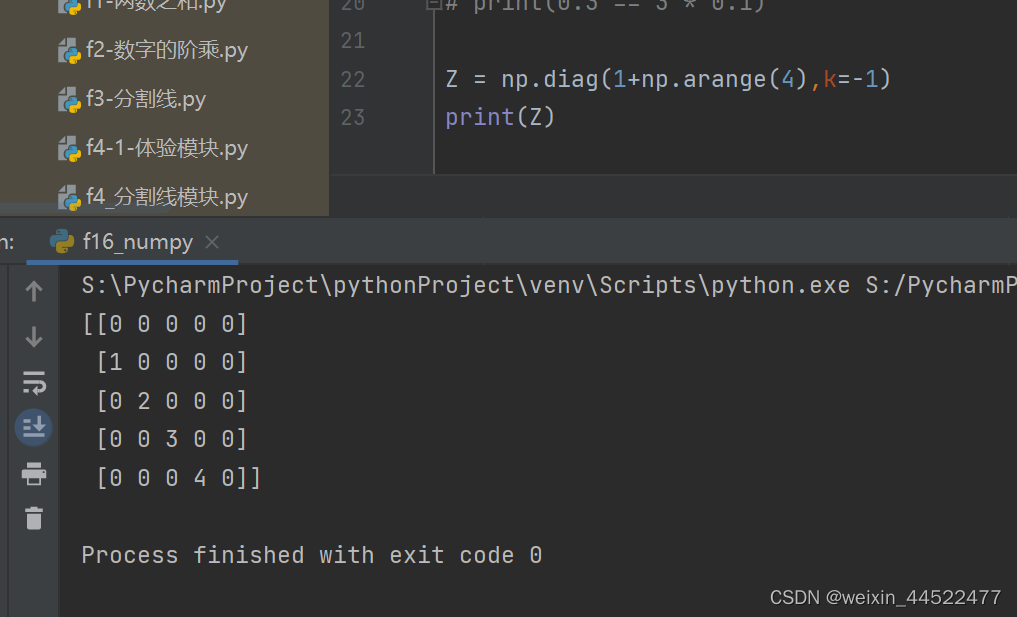
Task: Click on np.diag in the line 22 code
Action: tap(550, 79)
